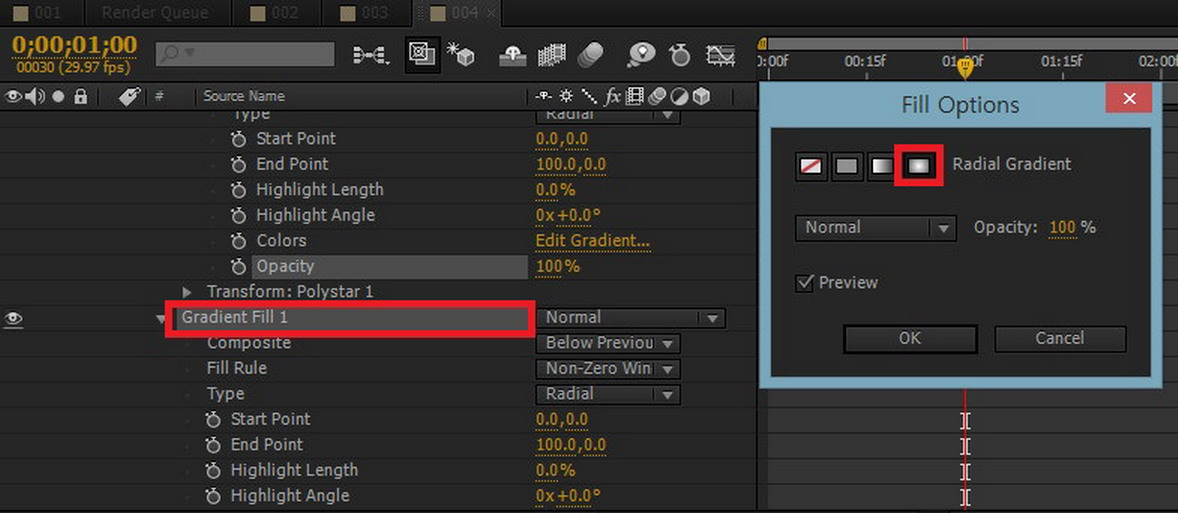Screen dimensions: 1178x513
Task: Open the Composite Below Previous dropdown
Action: coord(608,343)
